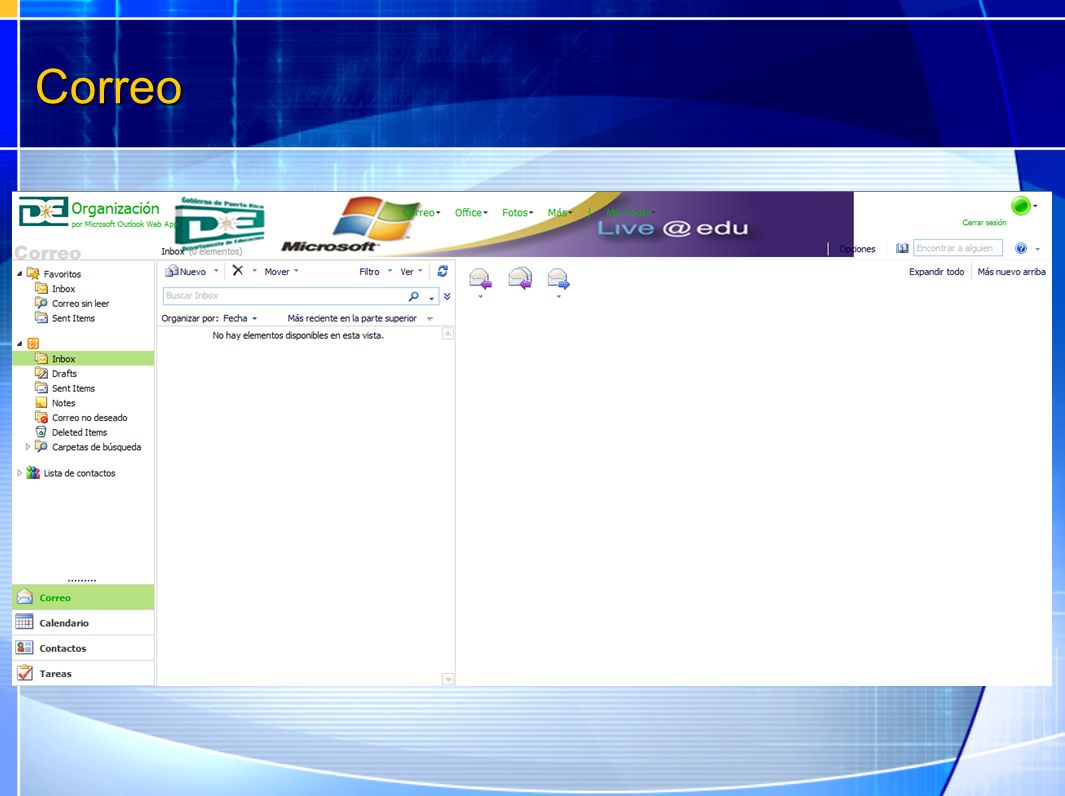Click Más nuevo arriba

1011,272
